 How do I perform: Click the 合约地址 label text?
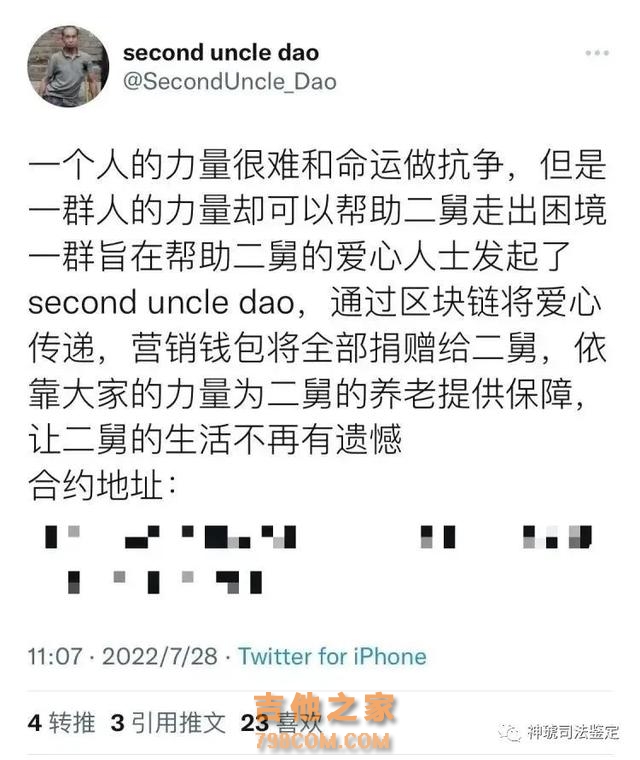tap(101, 485)
